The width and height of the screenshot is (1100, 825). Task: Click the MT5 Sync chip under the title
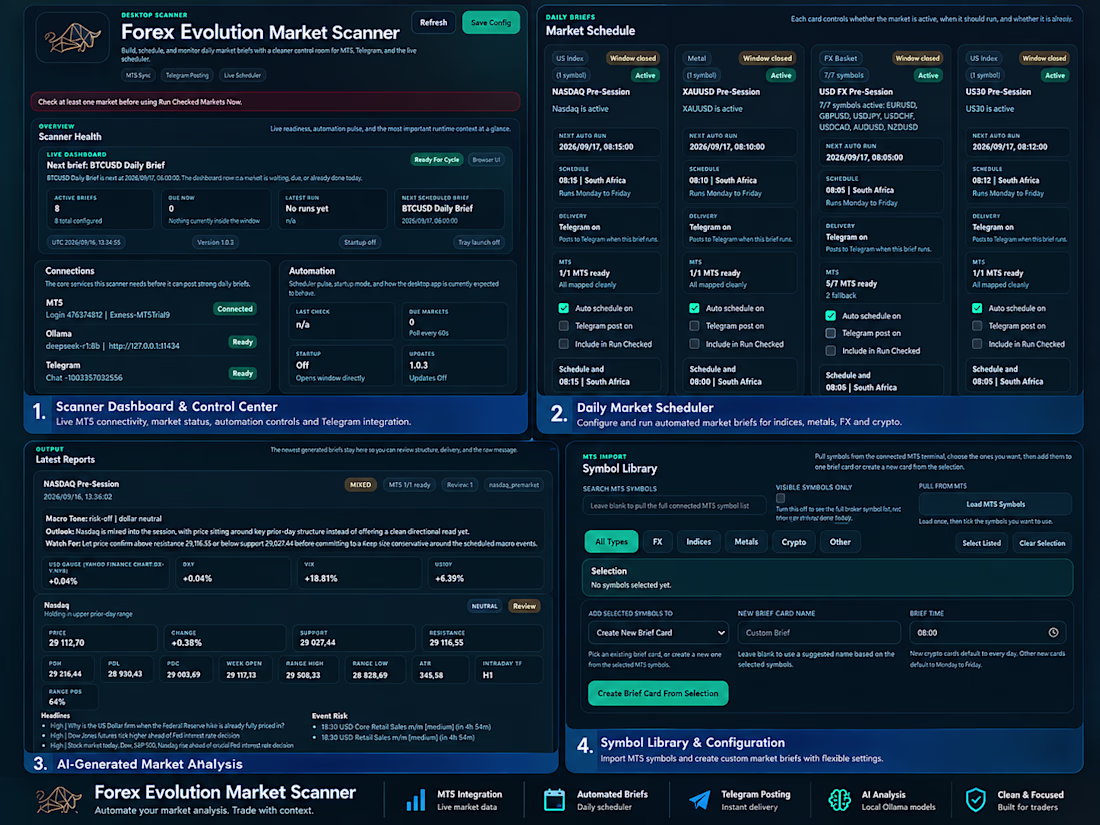(x=138, y=75)
